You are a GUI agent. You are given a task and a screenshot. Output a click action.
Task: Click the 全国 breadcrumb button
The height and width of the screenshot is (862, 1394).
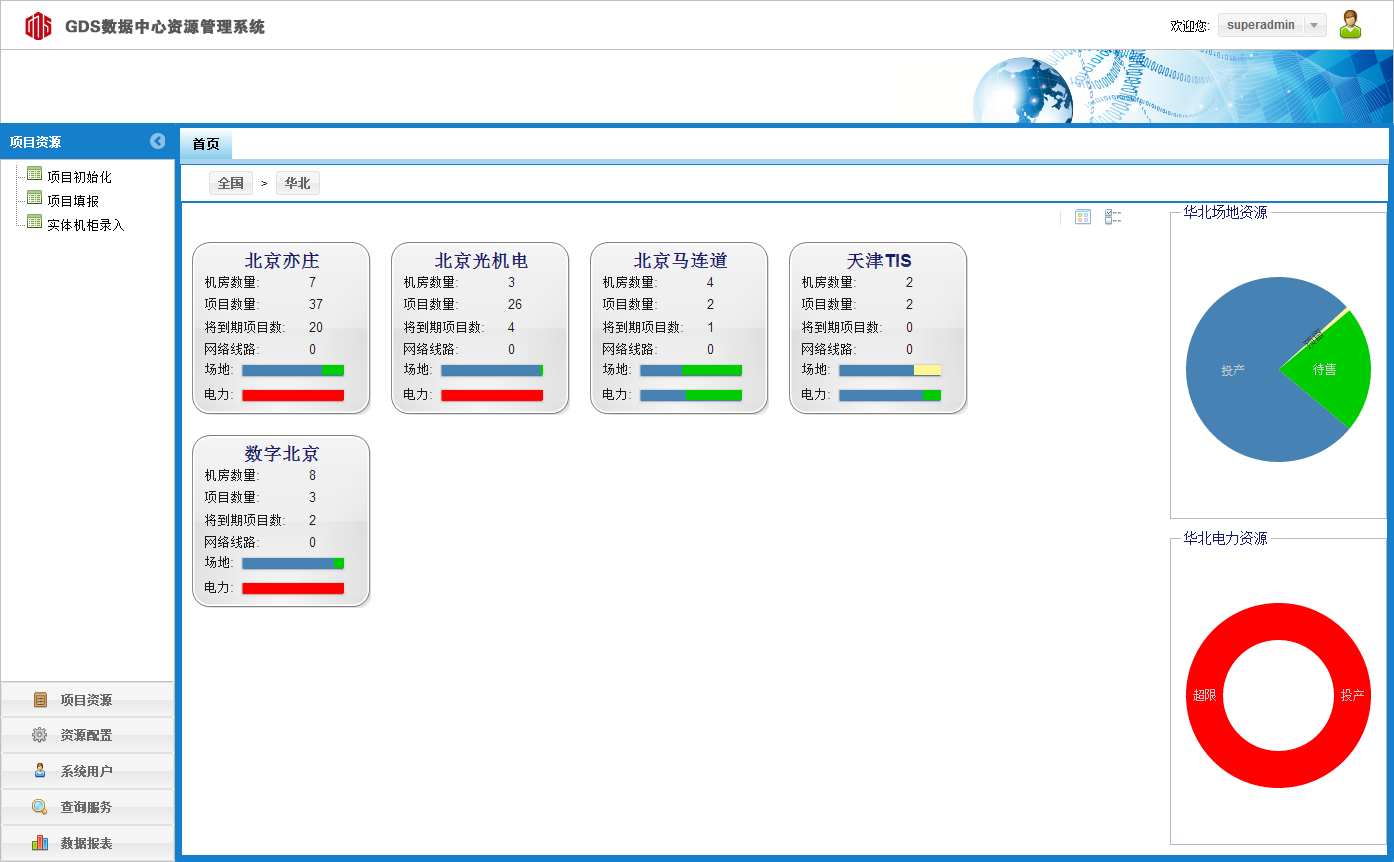pos(230,183)
